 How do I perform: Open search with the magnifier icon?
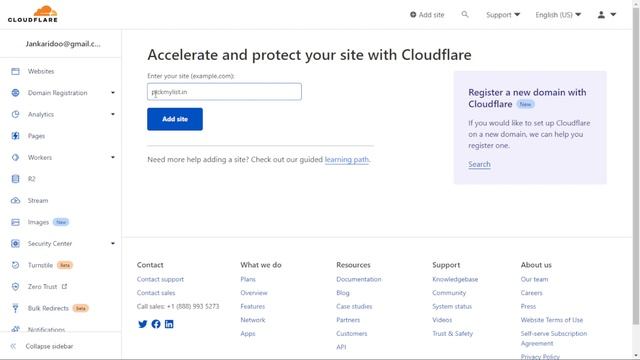point(465,14)
